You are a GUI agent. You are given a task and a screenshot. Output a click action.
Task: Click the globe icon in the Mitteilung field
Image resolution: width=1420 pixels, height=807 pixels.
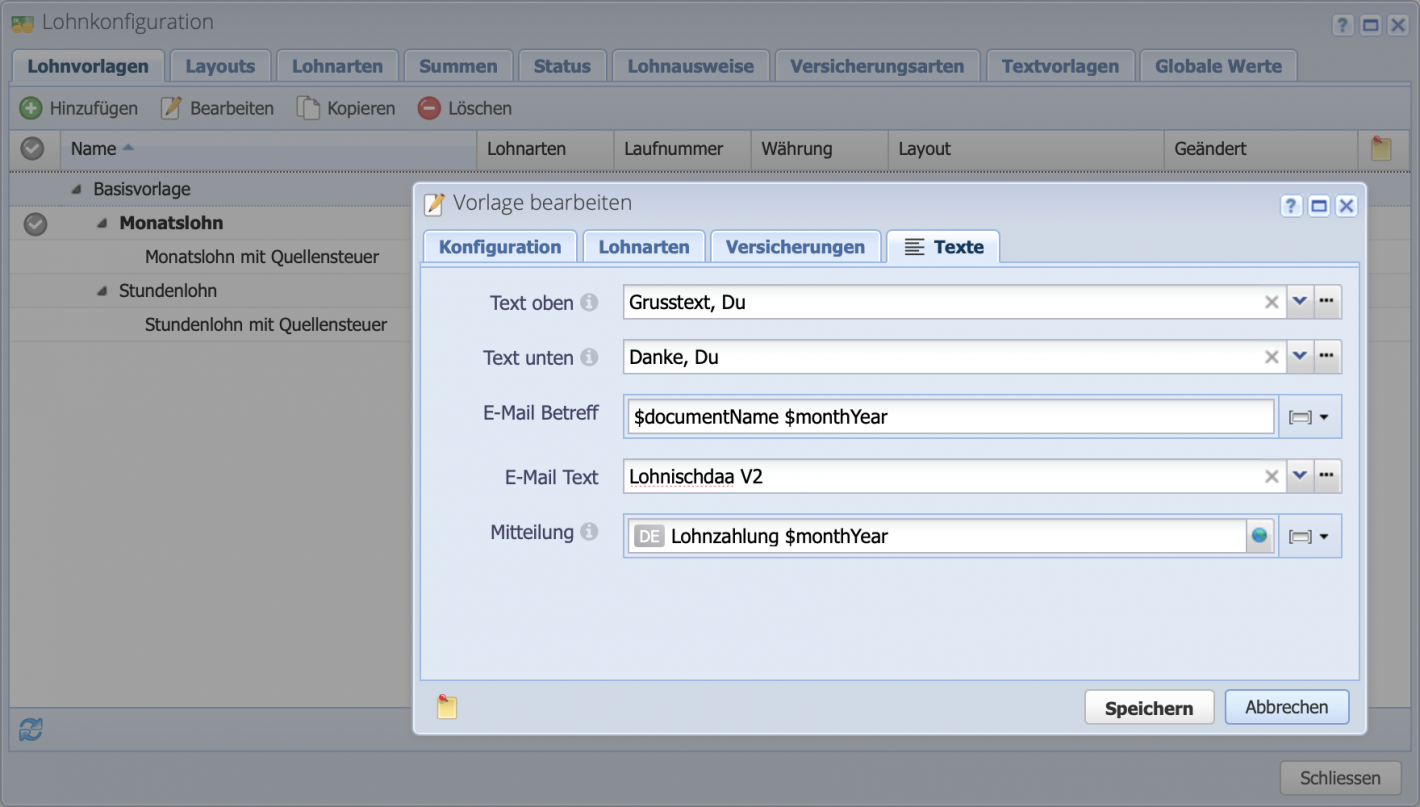pos(1260,536)
